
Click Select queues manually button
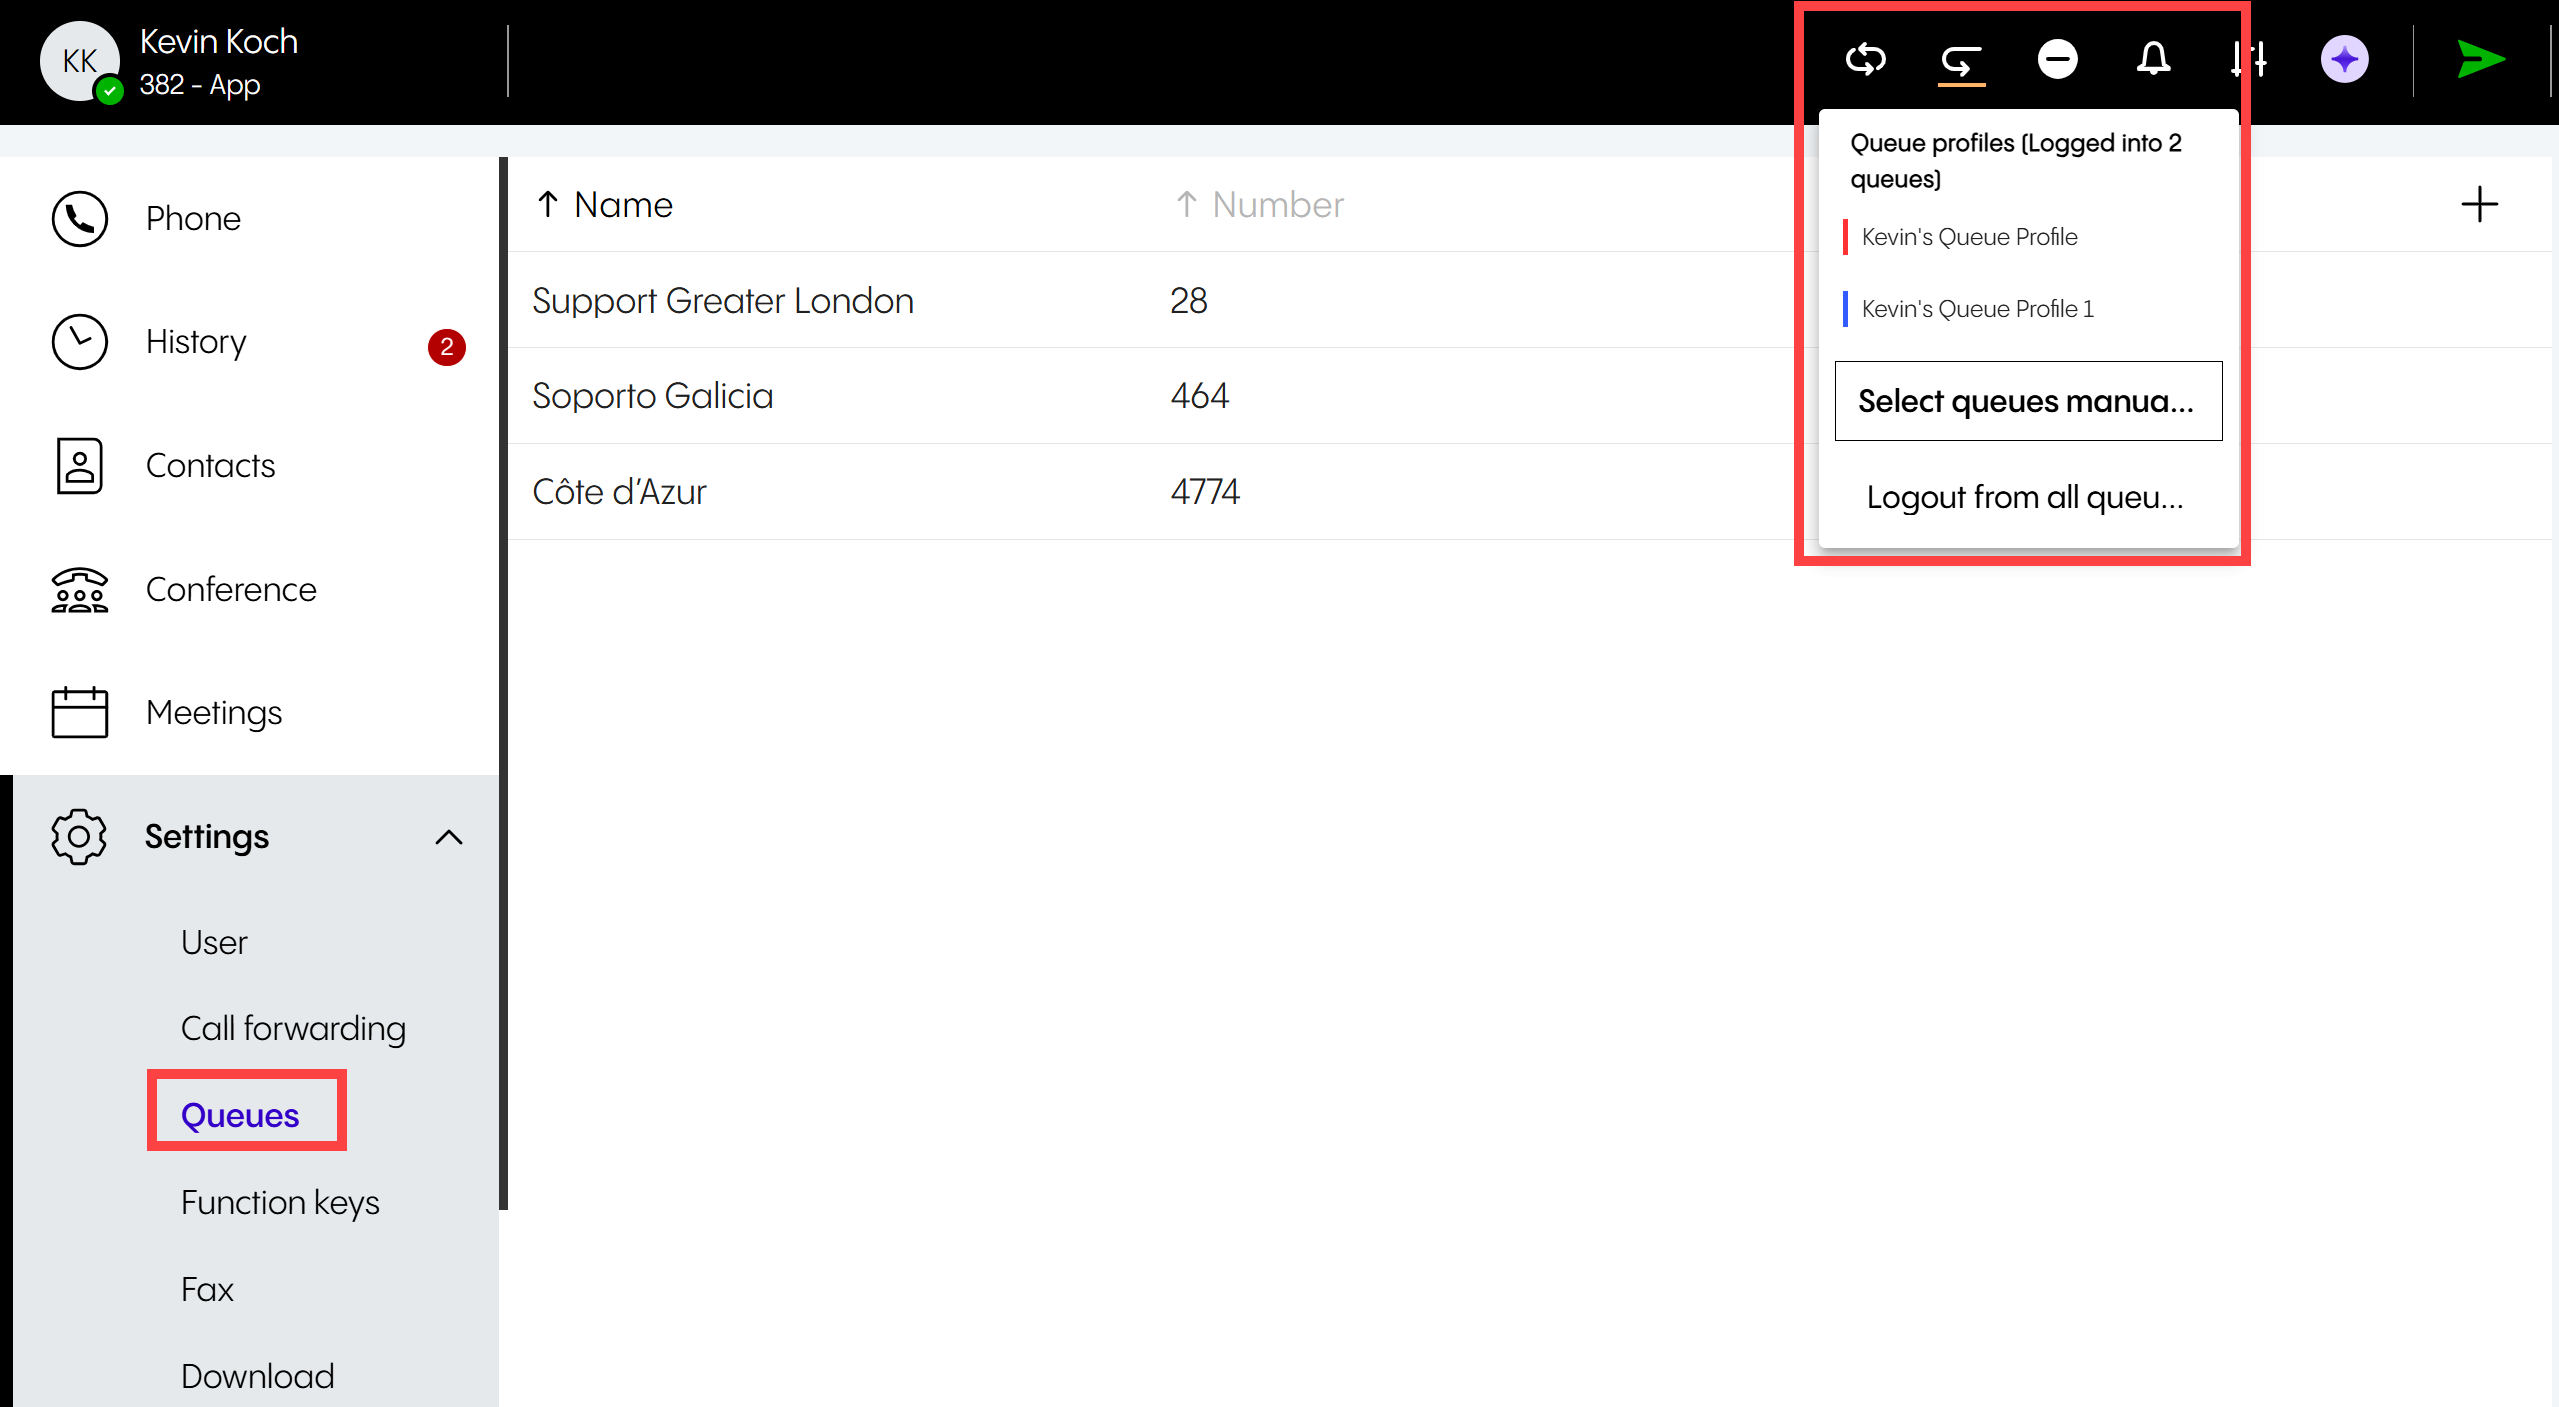[x=2027, y=401]
